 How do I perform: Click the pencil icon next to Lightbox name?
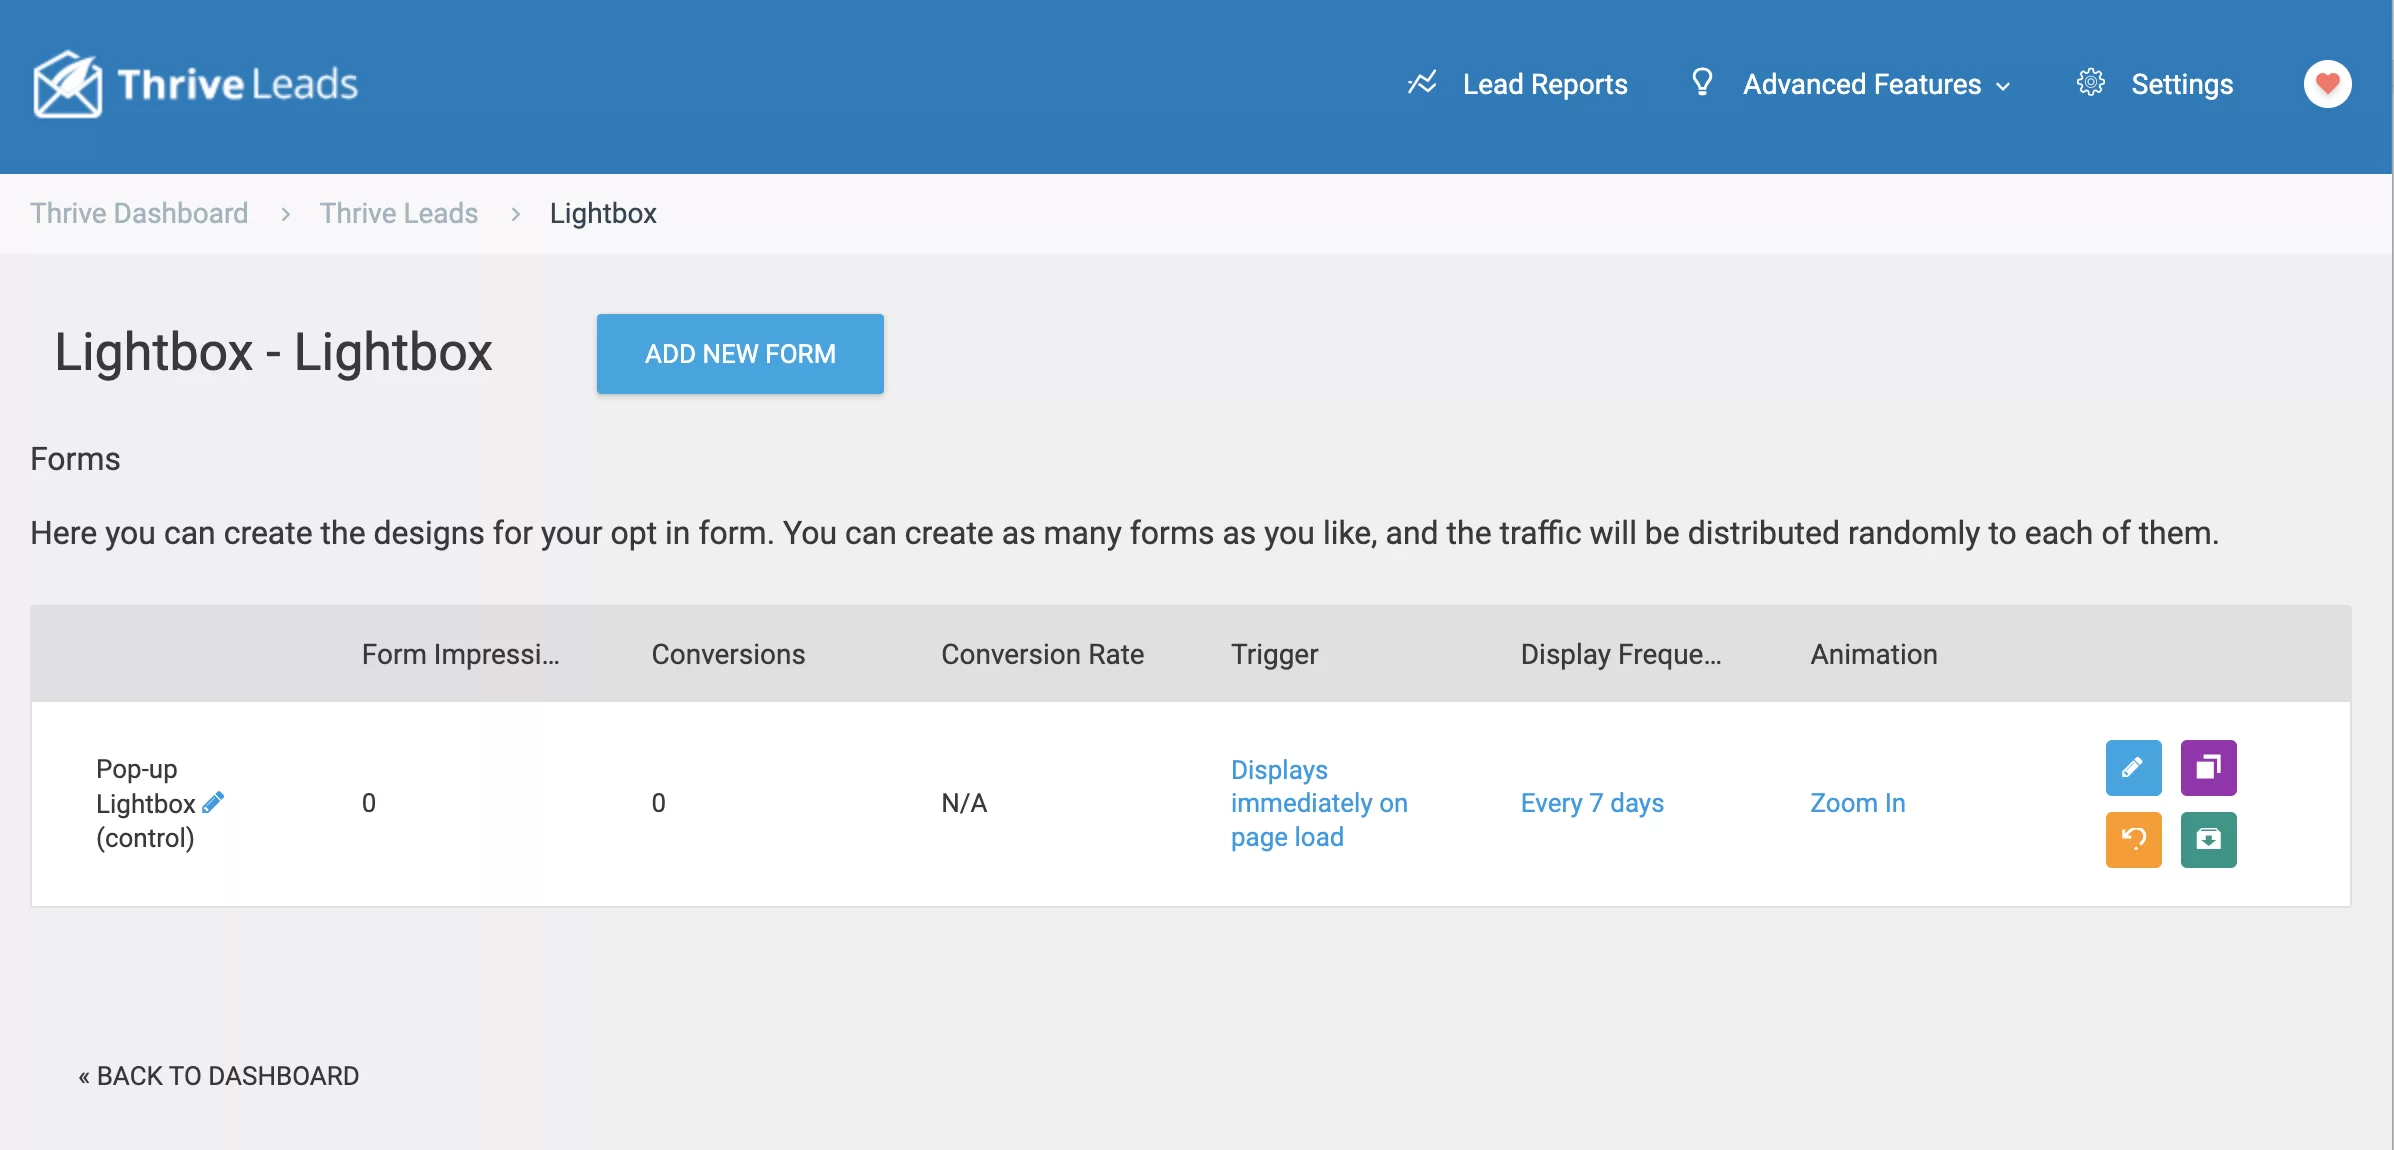(x=218, y=802)
